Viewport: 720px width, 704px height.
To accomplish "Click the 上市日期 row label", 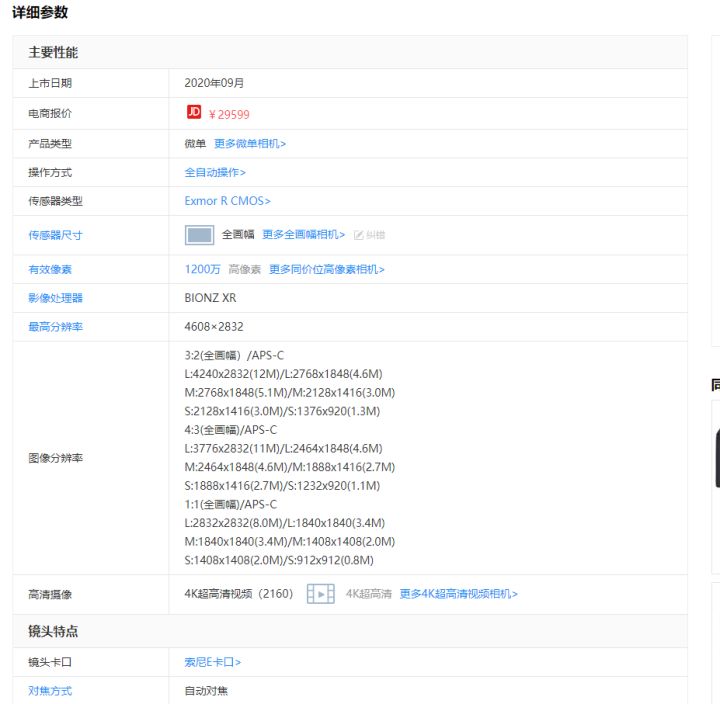I will [x=50, y=83].
